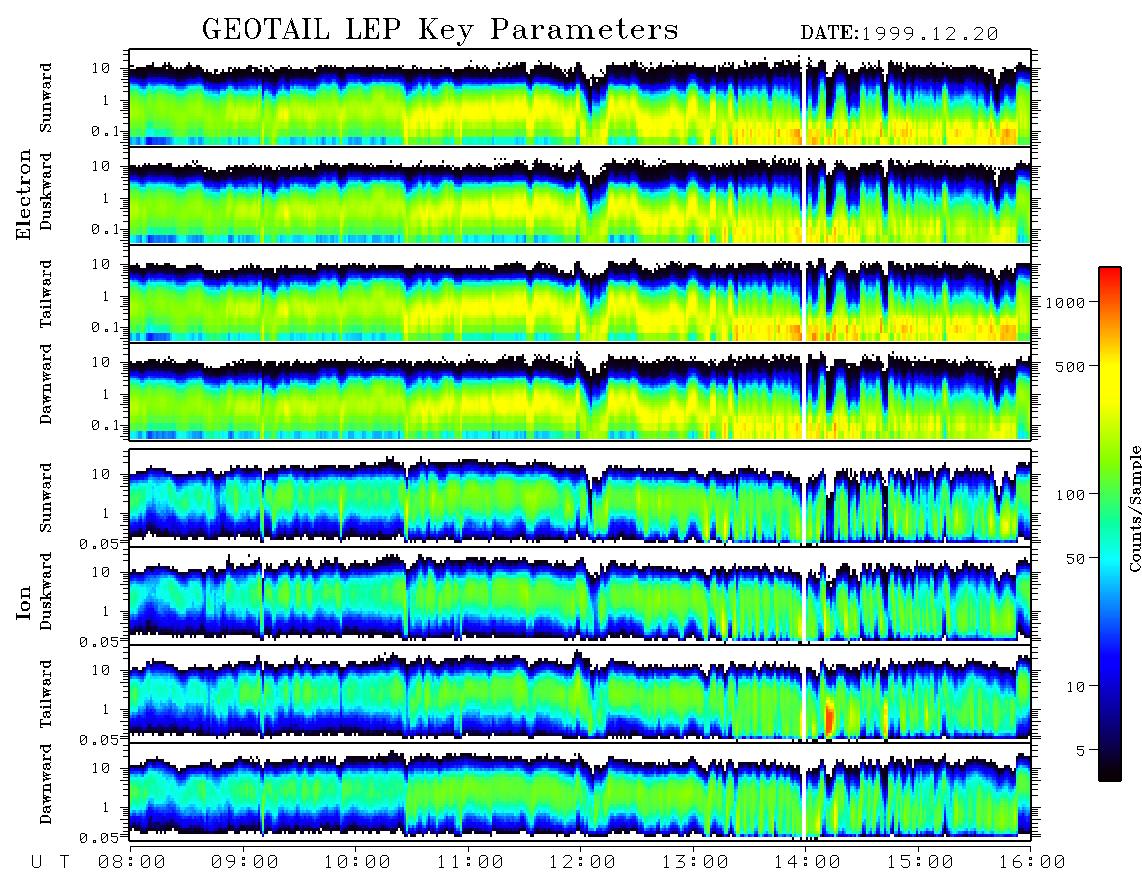Select the Electron Duskward spectrogram panel
The width and height of the screenshot is (1142, 880).
[580, 195]
